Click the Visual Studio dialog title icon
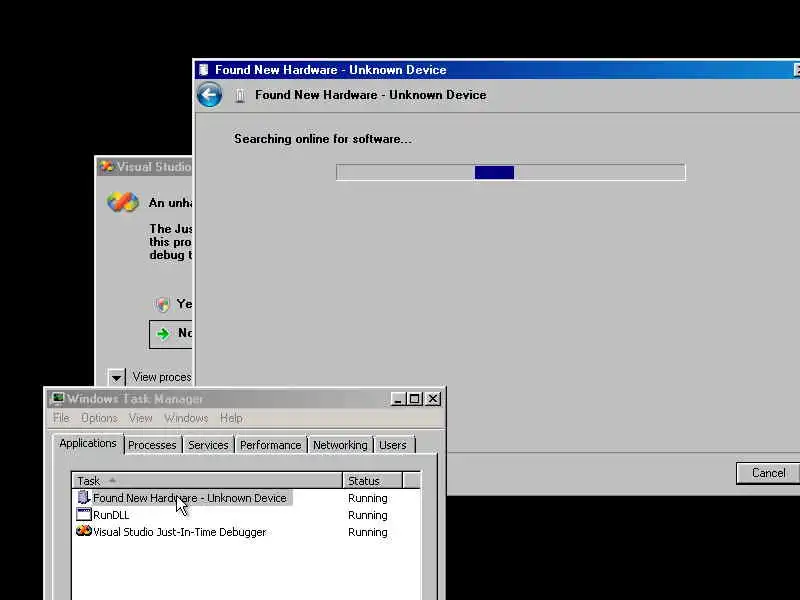Viewport: 800px width, 600px height. (x=107, y=166)
